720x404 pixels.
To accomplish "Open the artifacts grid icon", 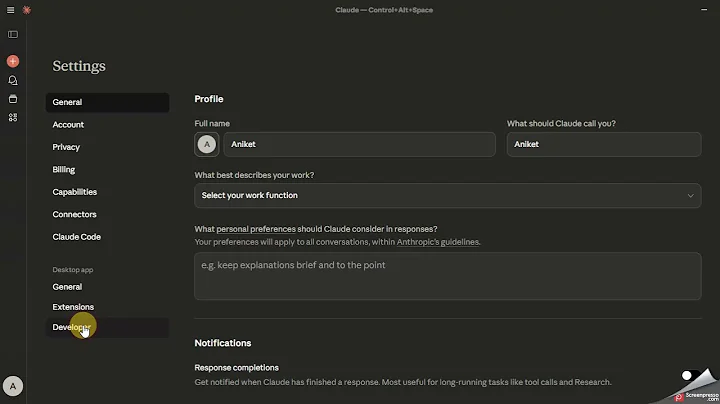I will pos(13,118).
